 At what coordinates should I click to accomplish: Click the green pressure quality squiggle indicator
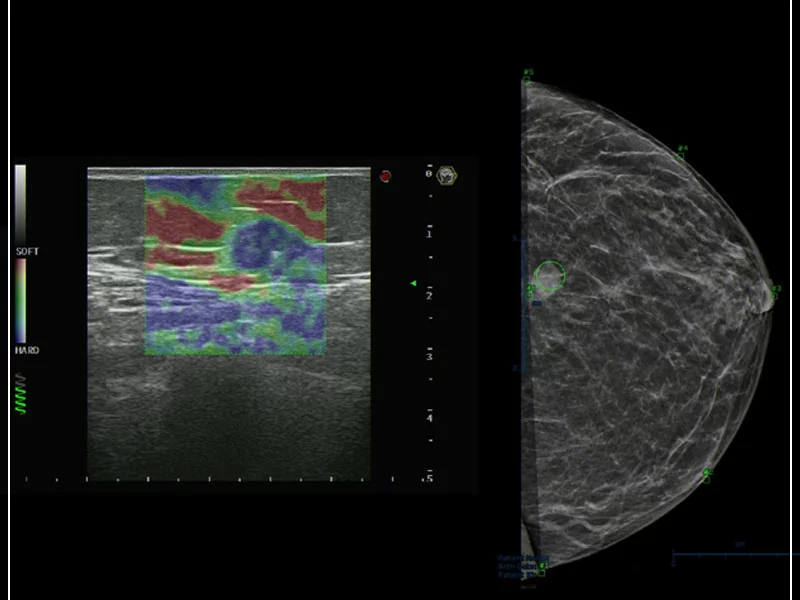point(19,401)
